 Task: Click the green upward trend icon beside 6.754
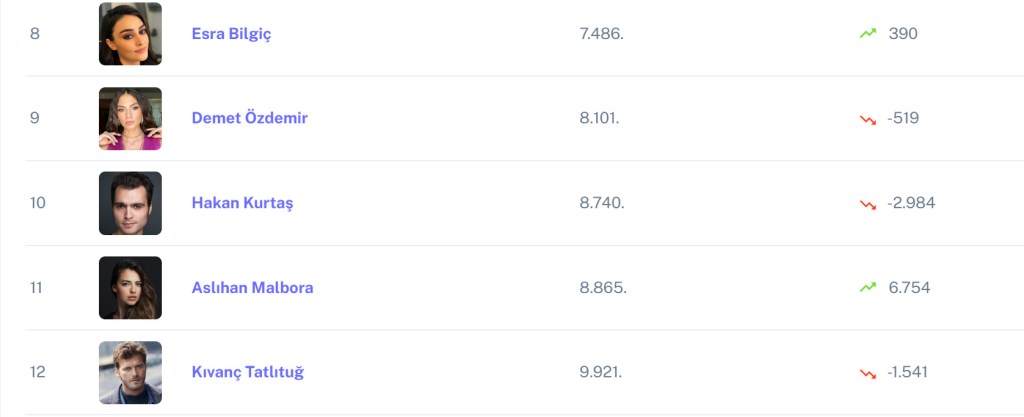pyautogui.click(x=867, y=288)
